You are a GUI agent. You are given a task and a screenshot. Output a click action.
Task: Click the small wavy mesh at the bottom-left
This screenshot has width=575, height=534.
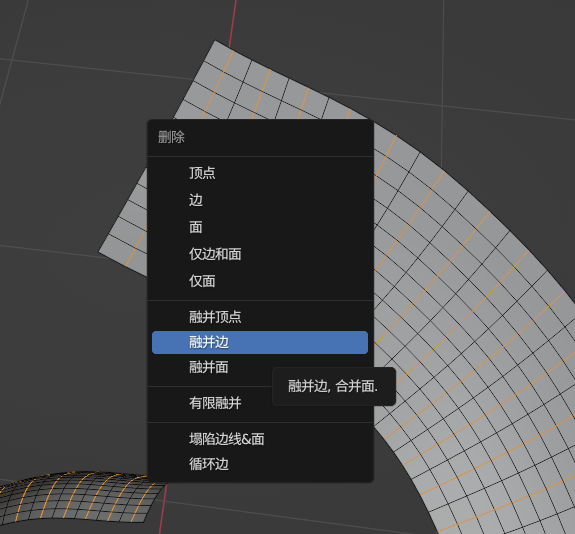coord(73,497)
